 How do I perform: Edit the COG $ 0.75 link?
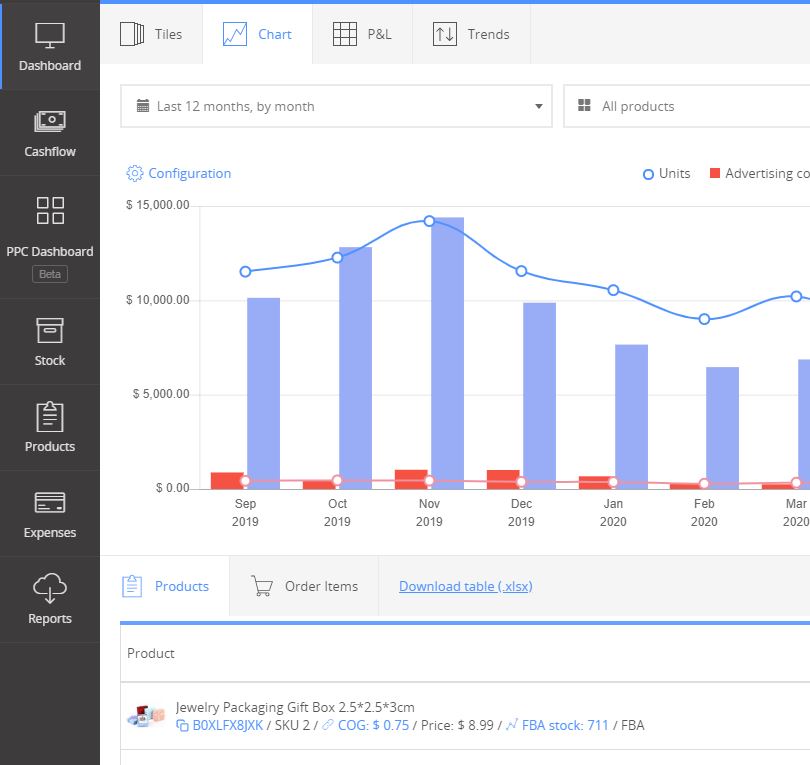pyautogui.click(x=373, y=725)
